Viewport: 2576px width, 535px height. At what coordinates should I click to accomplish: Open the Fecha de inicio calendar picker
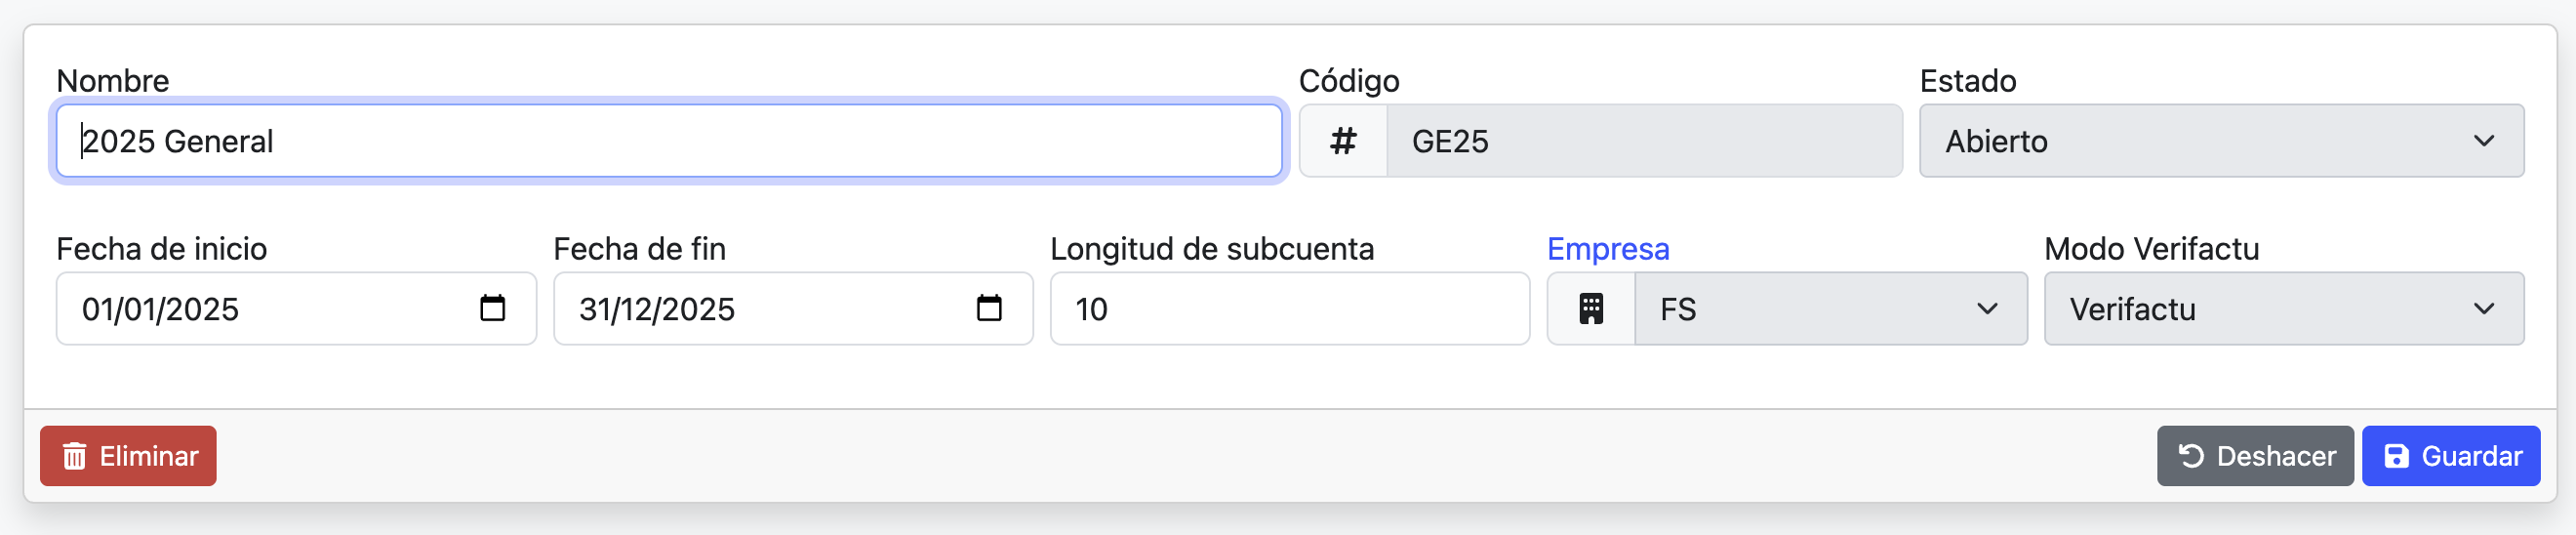coord(492,308)
